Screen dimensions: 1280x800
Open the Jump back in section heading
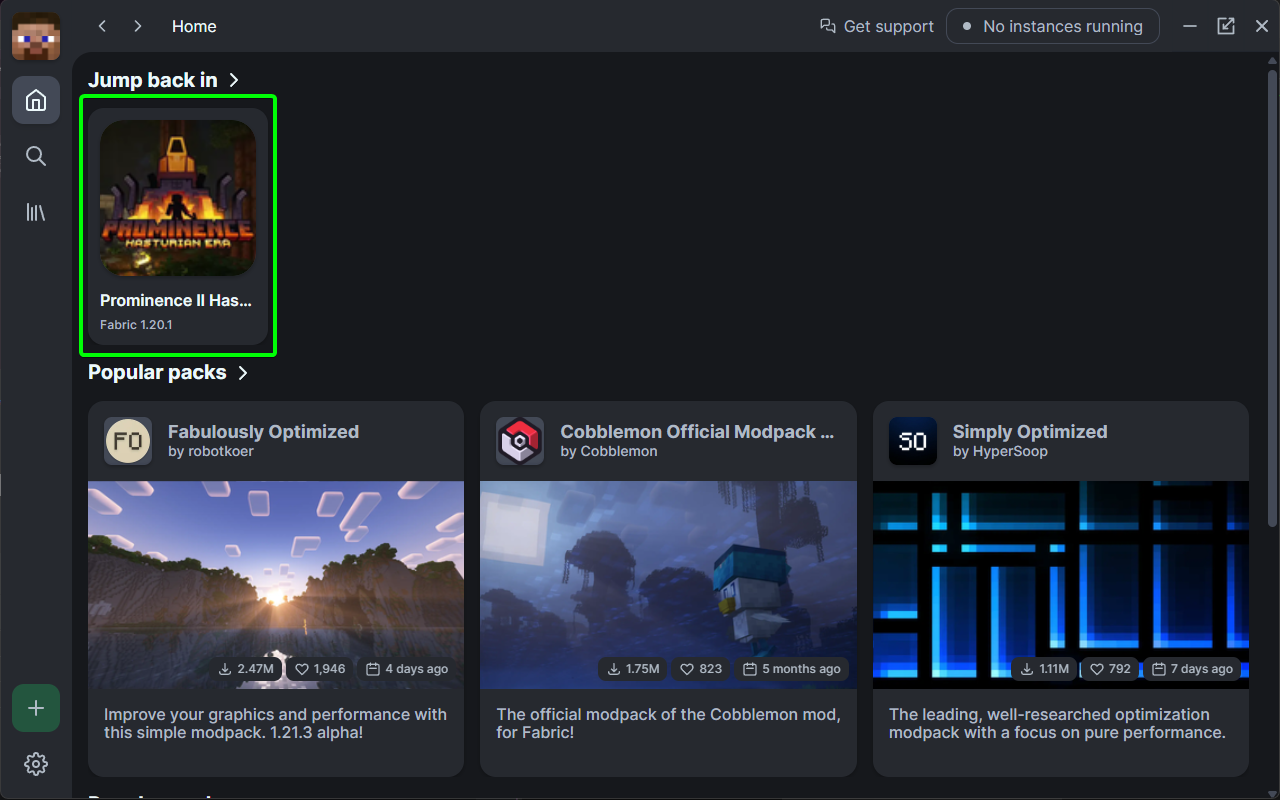pyautogui.click(x=153, y=80)
